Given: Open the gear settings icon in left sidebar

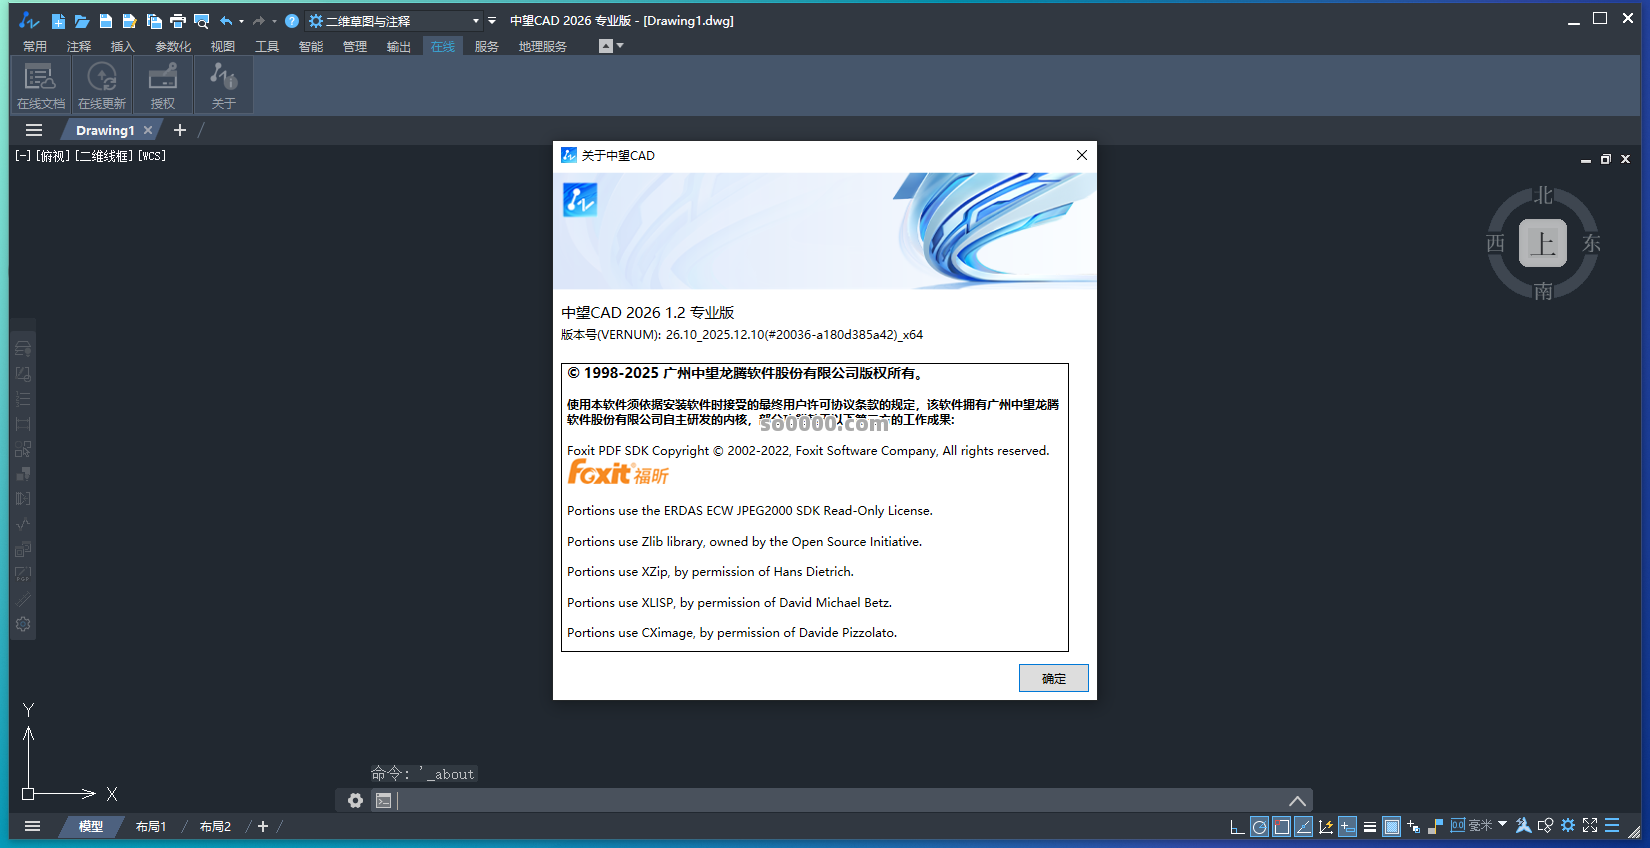Looking at the screenshot, I should [x=23, y=624].
